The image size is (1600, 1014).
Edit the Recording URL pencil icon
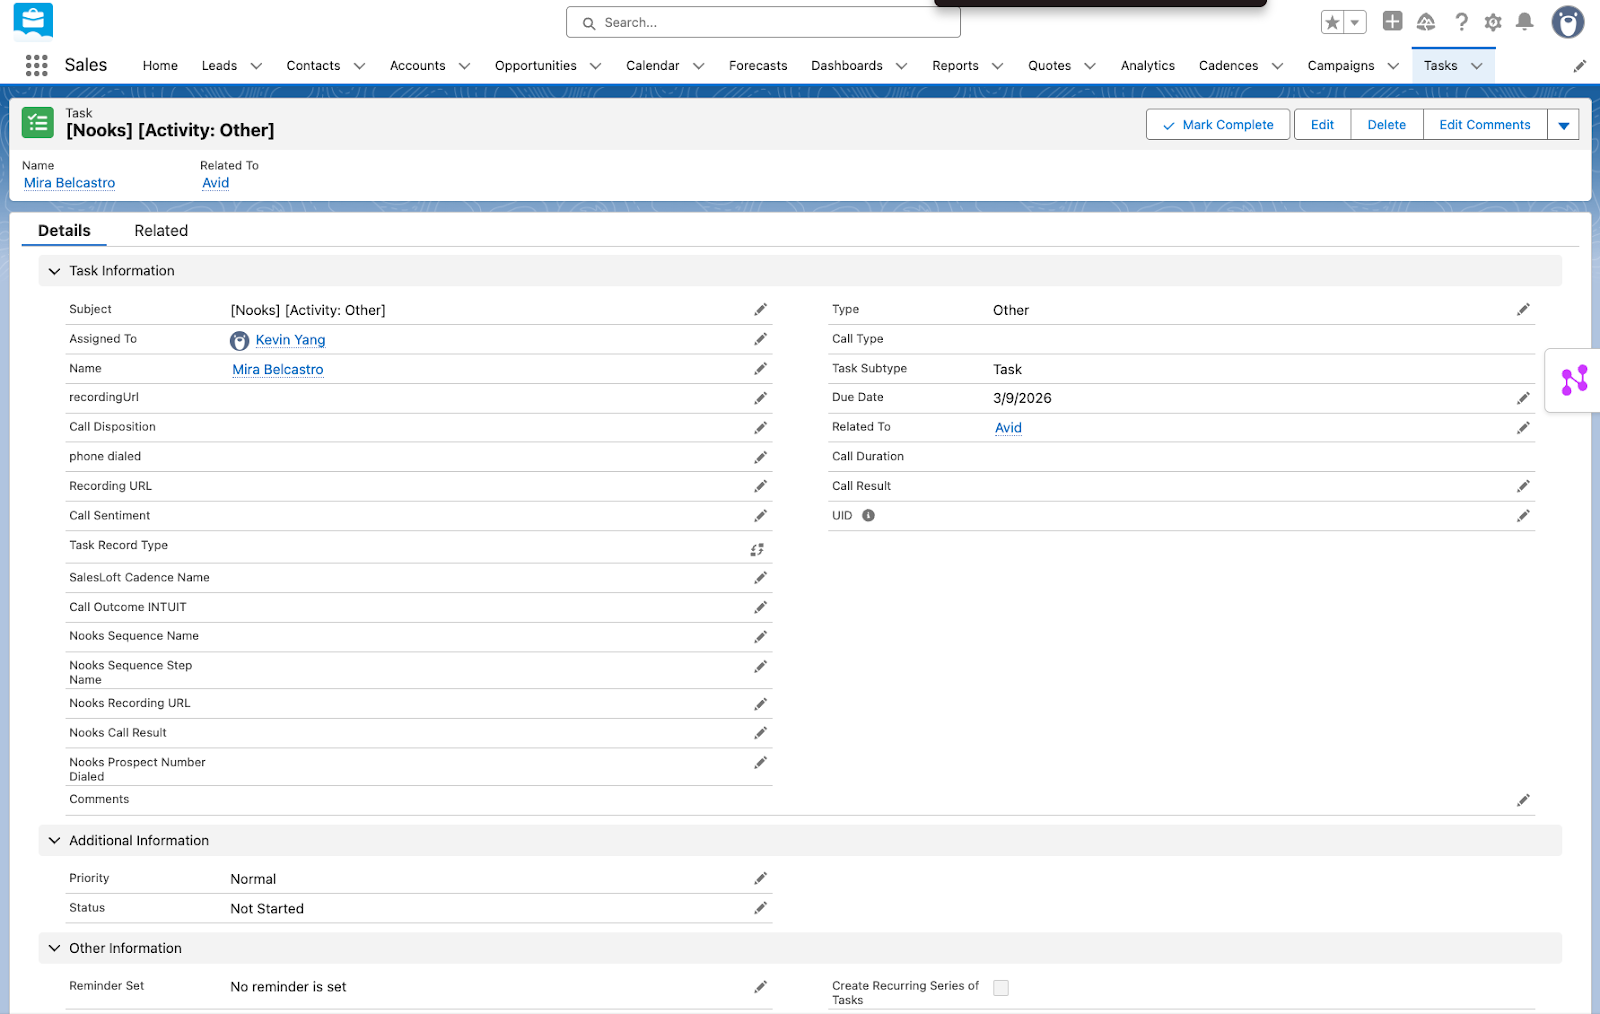760,486
